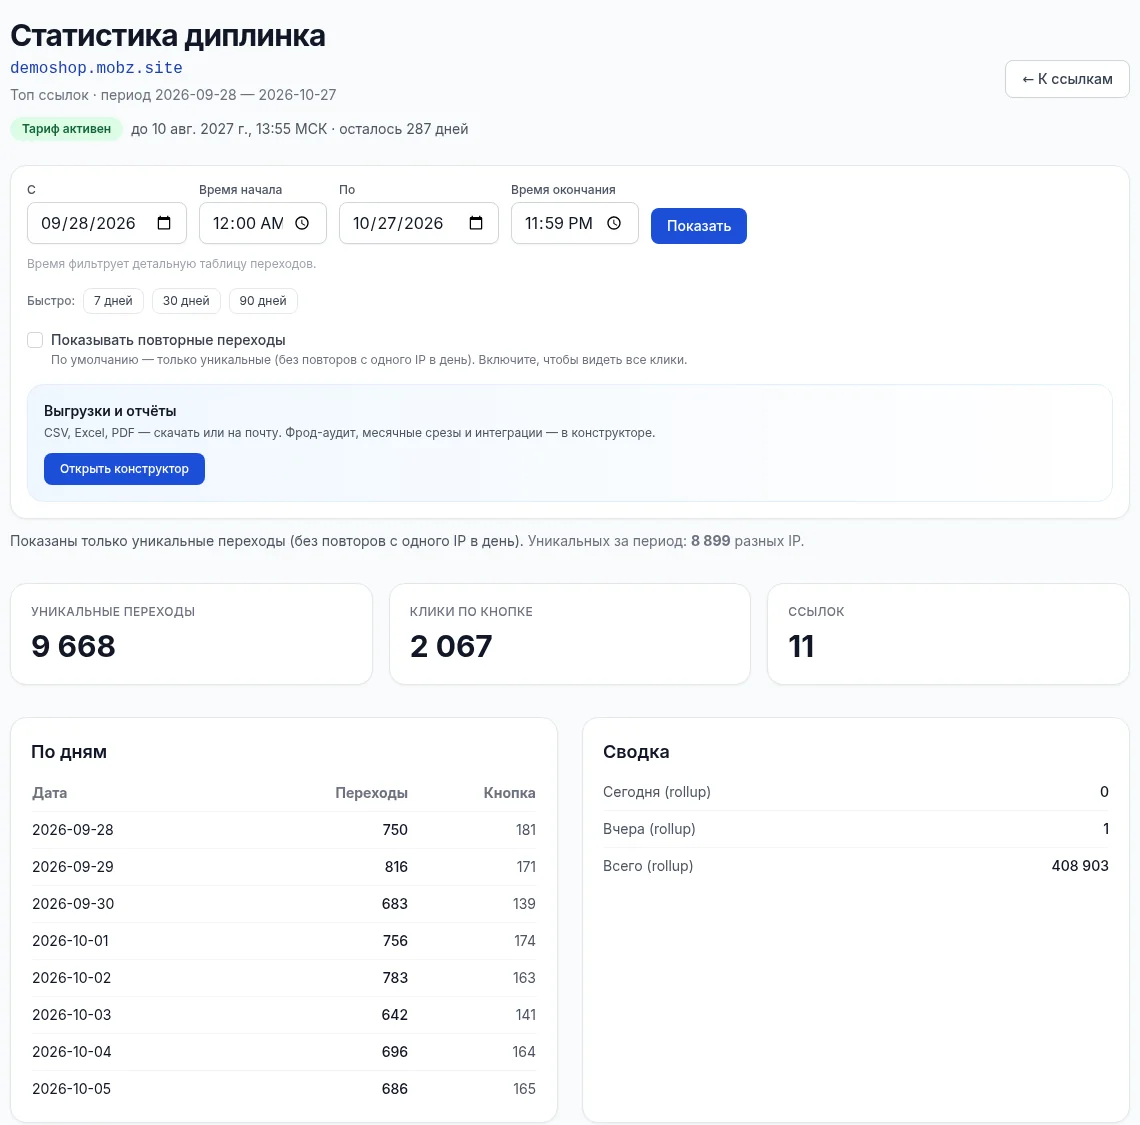Viewport: 1140px width, 1125px height.
Task: Select date row 2026-09-29
Action: point(284,867)
